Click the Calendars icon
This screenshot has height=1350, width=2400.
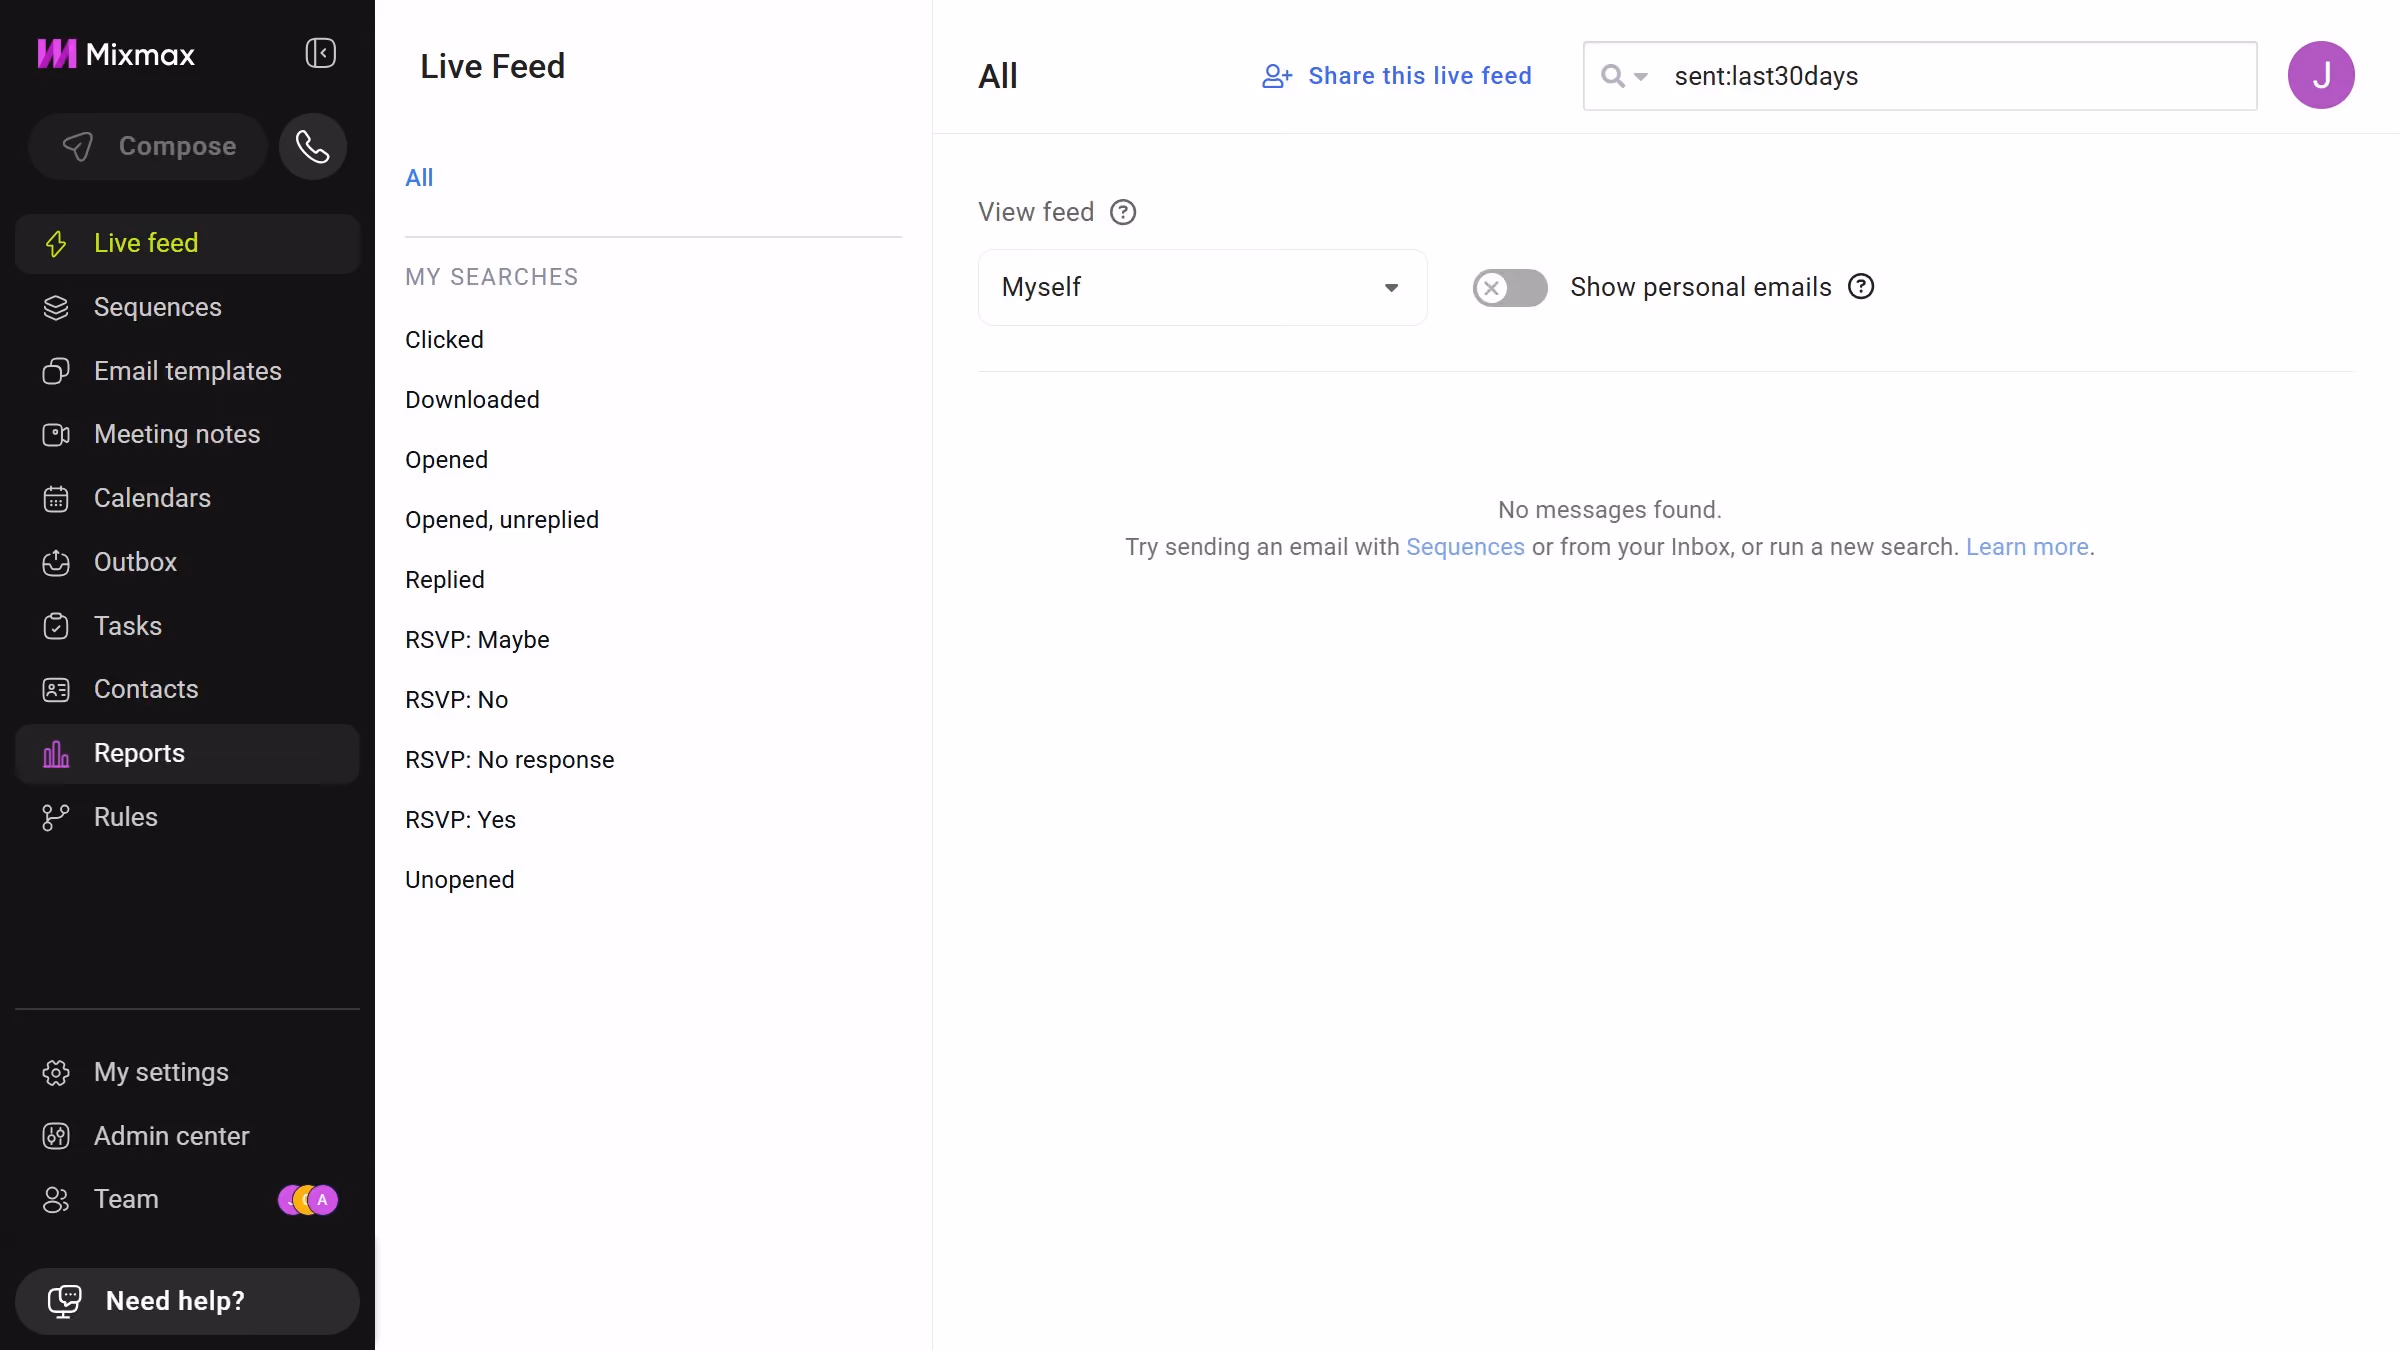[56, 498]
